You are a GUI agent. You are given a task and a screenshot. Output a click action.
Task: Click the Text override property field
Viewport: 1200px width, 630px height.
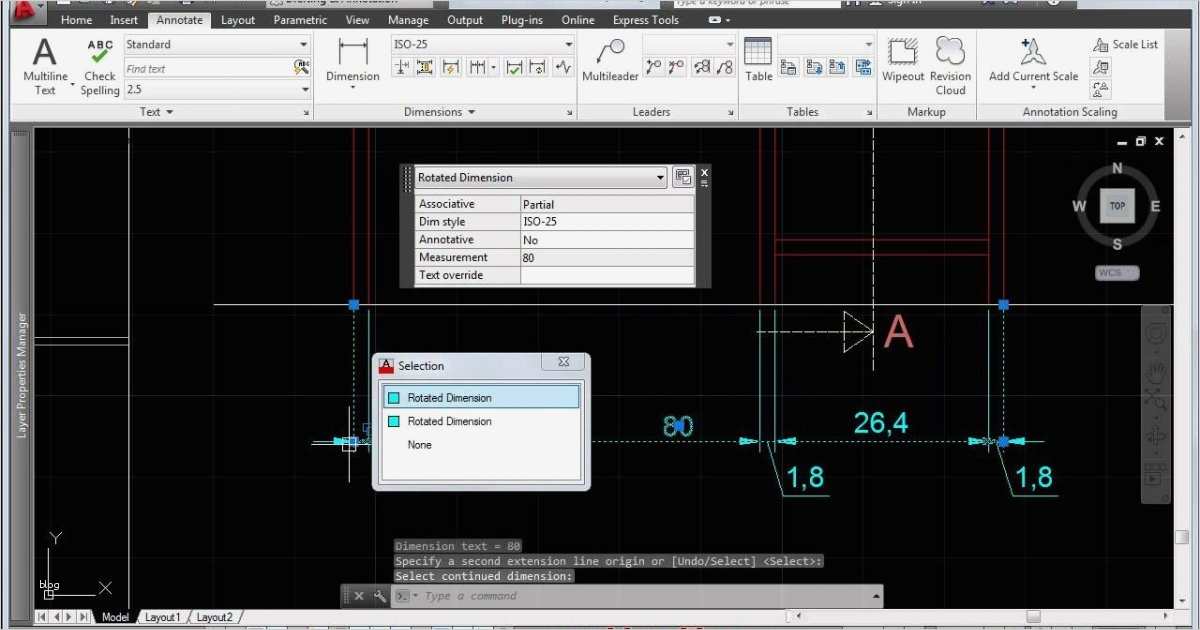click(x=606, y=276)
